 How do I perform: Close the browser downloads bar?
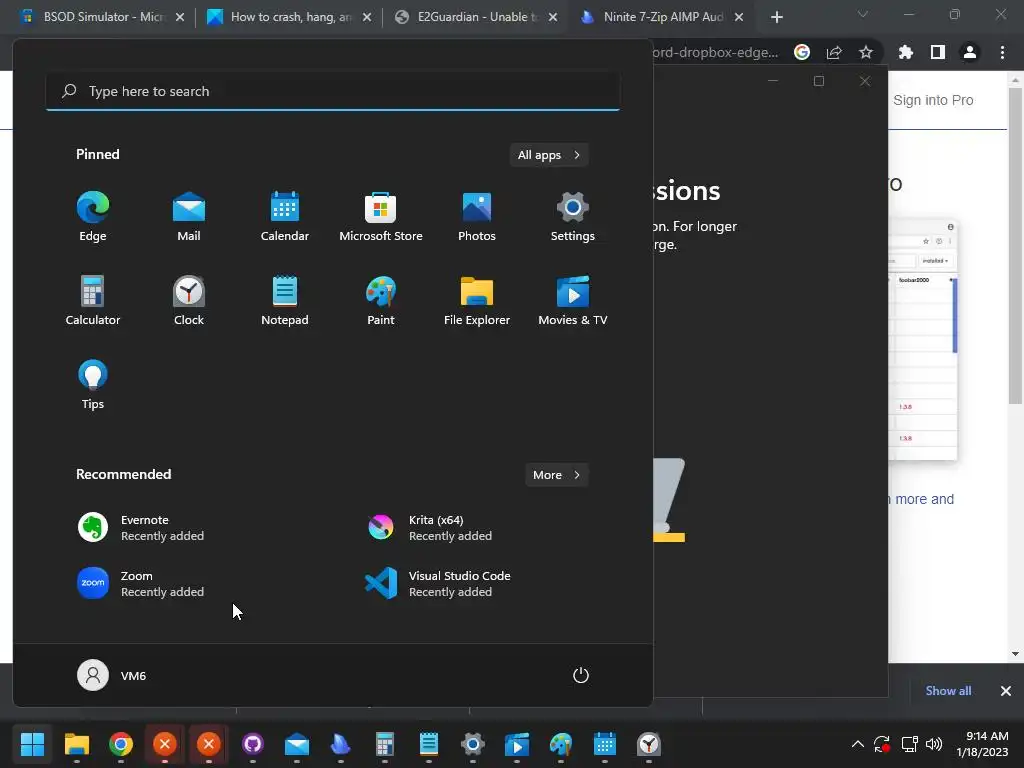(x=1006, y=691)
